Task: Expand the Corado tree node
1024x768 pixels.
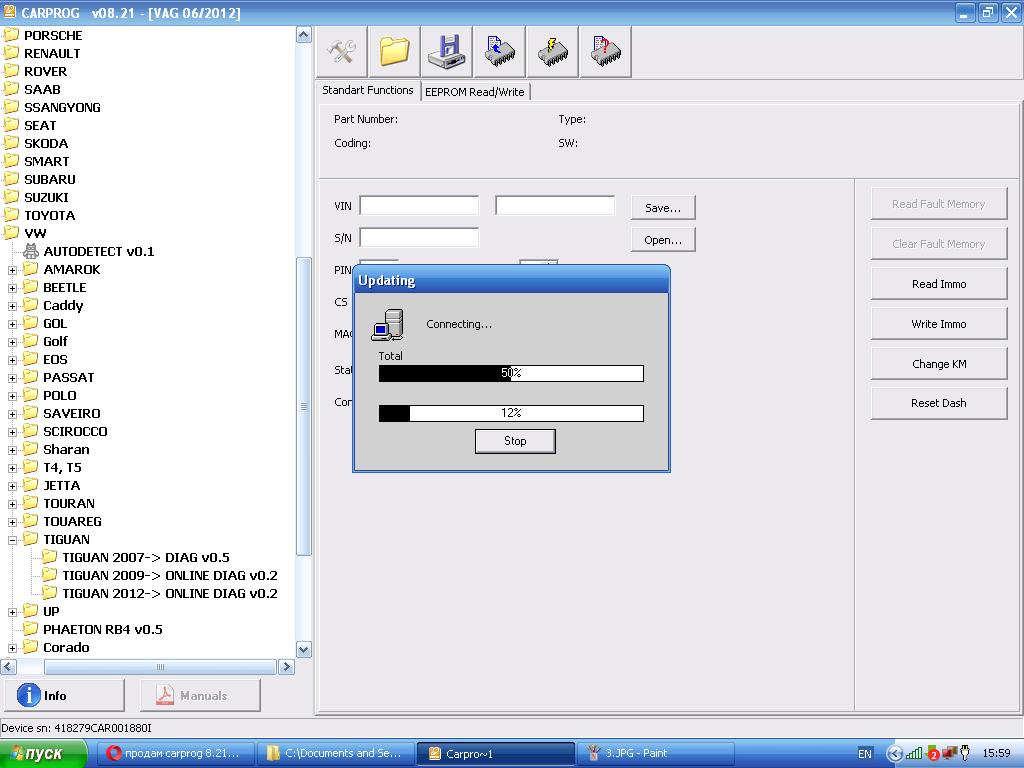Action: click(x=12, y=648)
